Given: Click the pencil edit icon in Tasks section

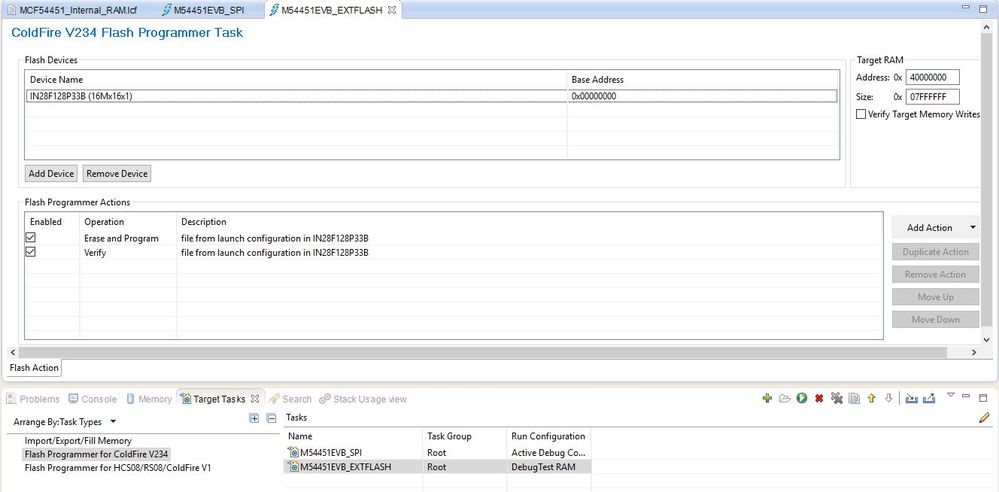Looking at the screenshot, I should click(x=984, y=418).
